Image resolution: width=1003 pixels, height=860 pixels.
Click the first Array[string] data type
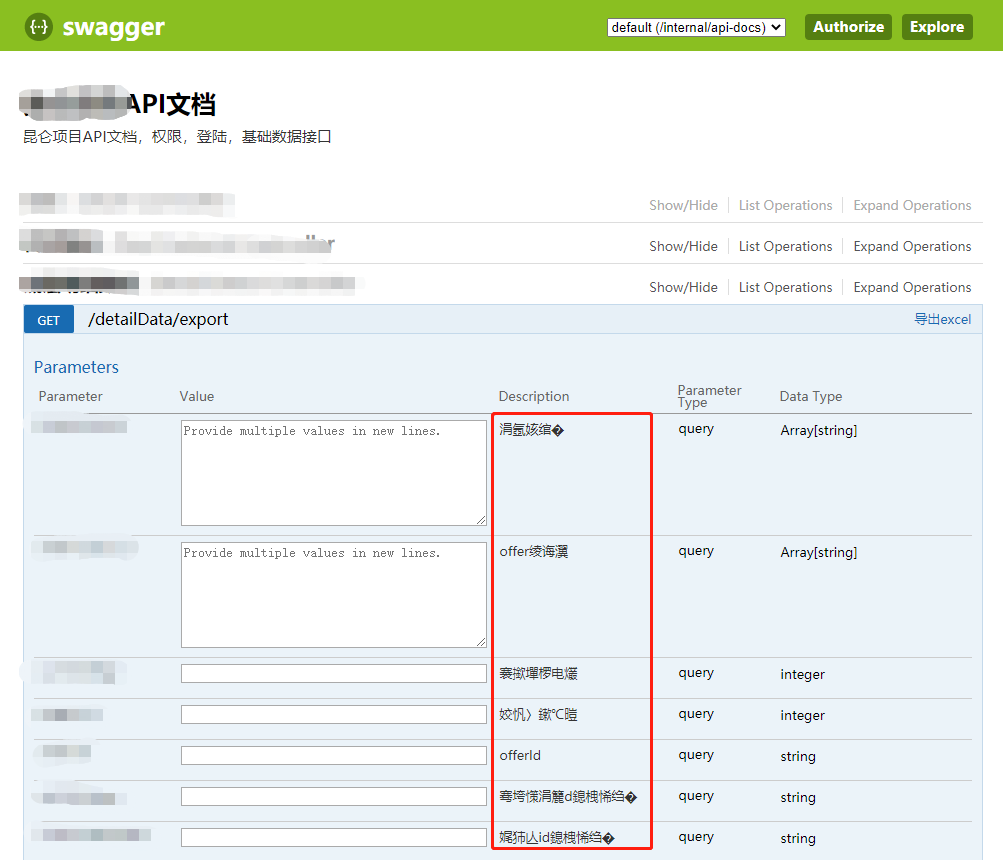(818, 430)
